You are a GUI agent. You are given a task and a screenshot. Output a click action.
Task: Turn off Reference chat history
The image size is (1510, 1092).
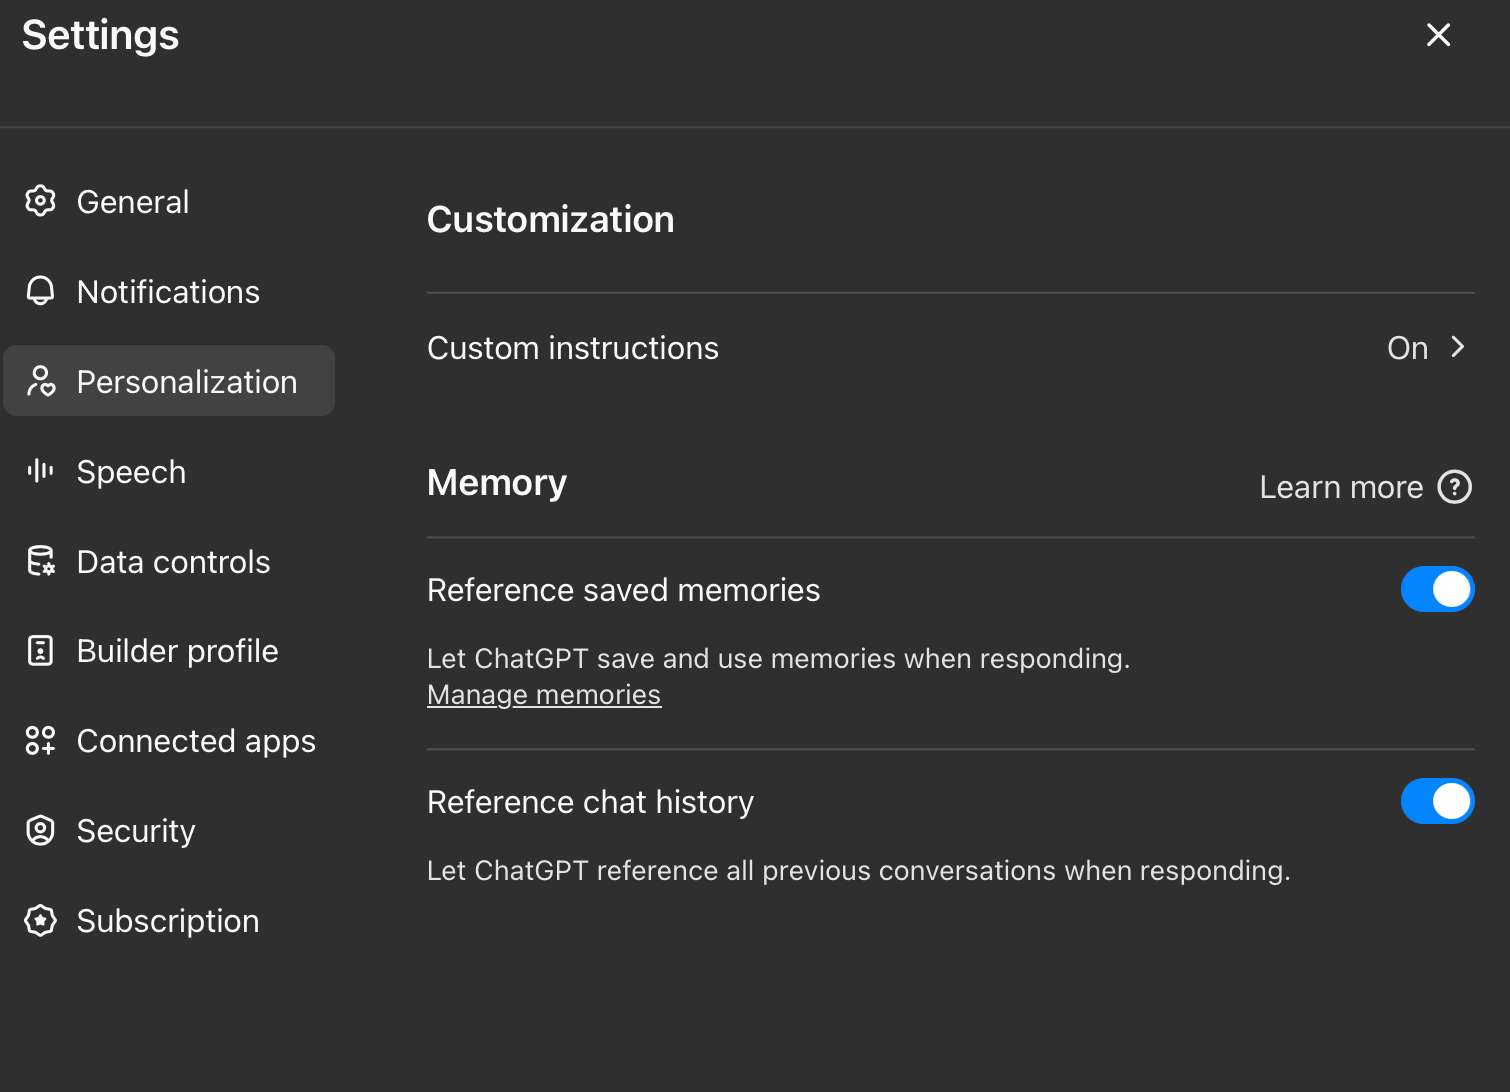(x=1438, y=801)
